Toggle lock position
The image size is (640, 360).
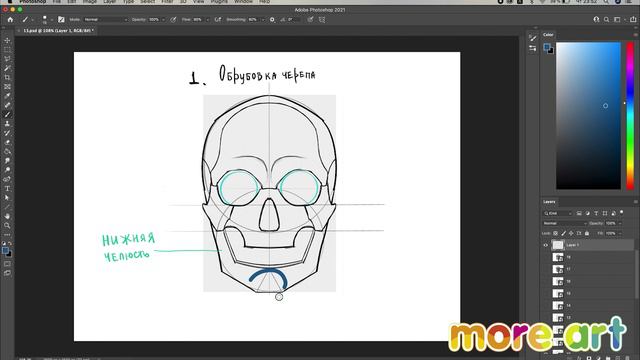pyautogui.click(x=571, y=233)
